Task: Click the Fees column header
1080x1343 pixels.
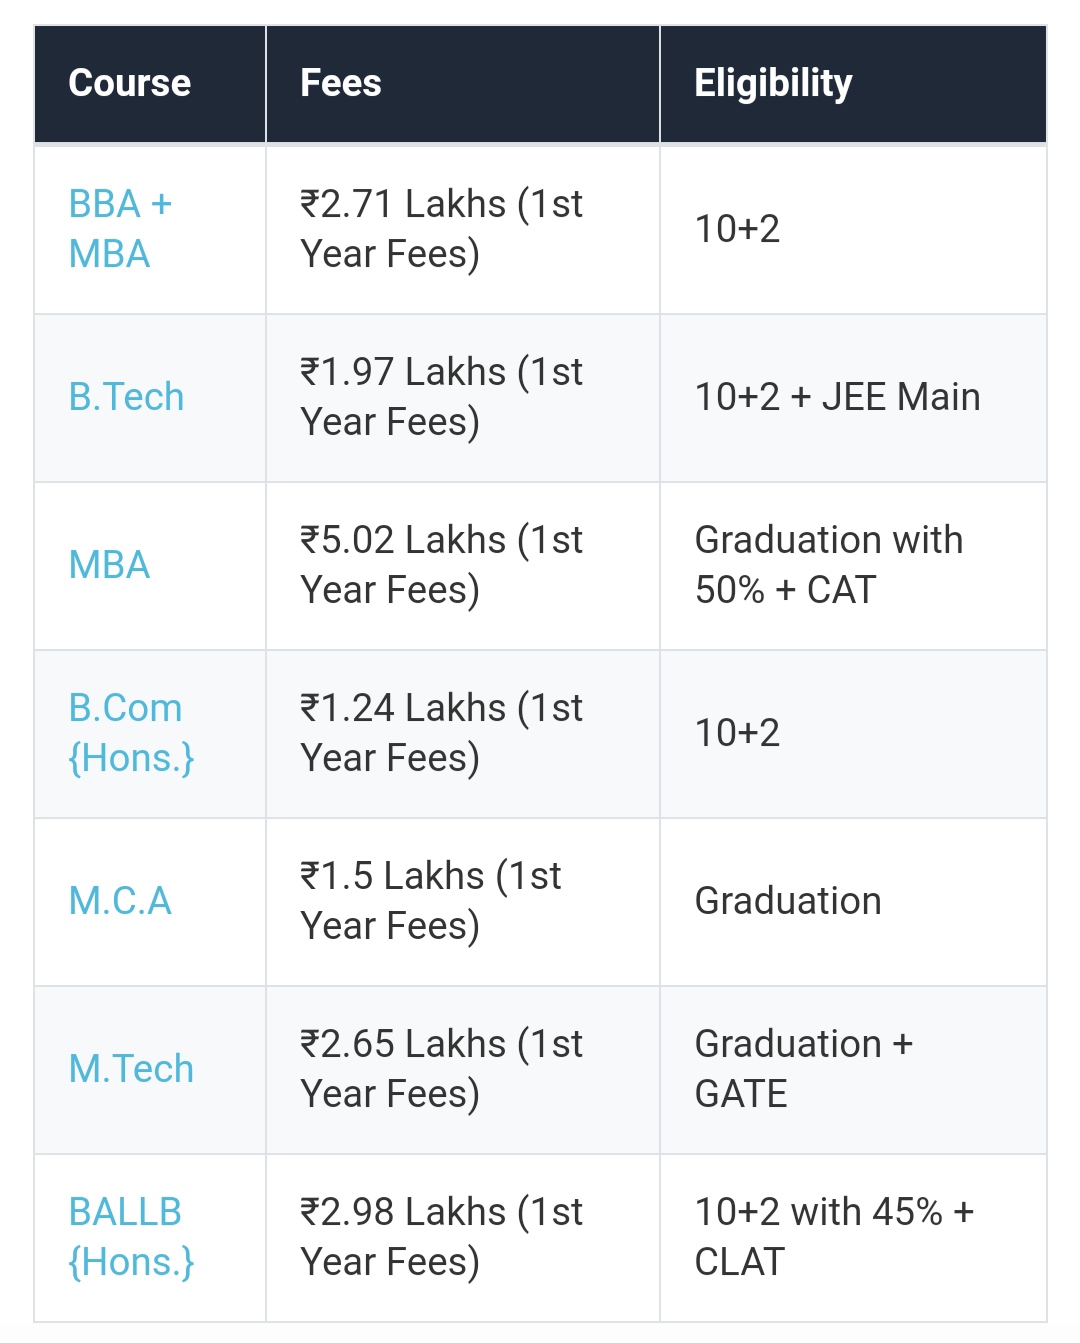Action: pos(341,83)
